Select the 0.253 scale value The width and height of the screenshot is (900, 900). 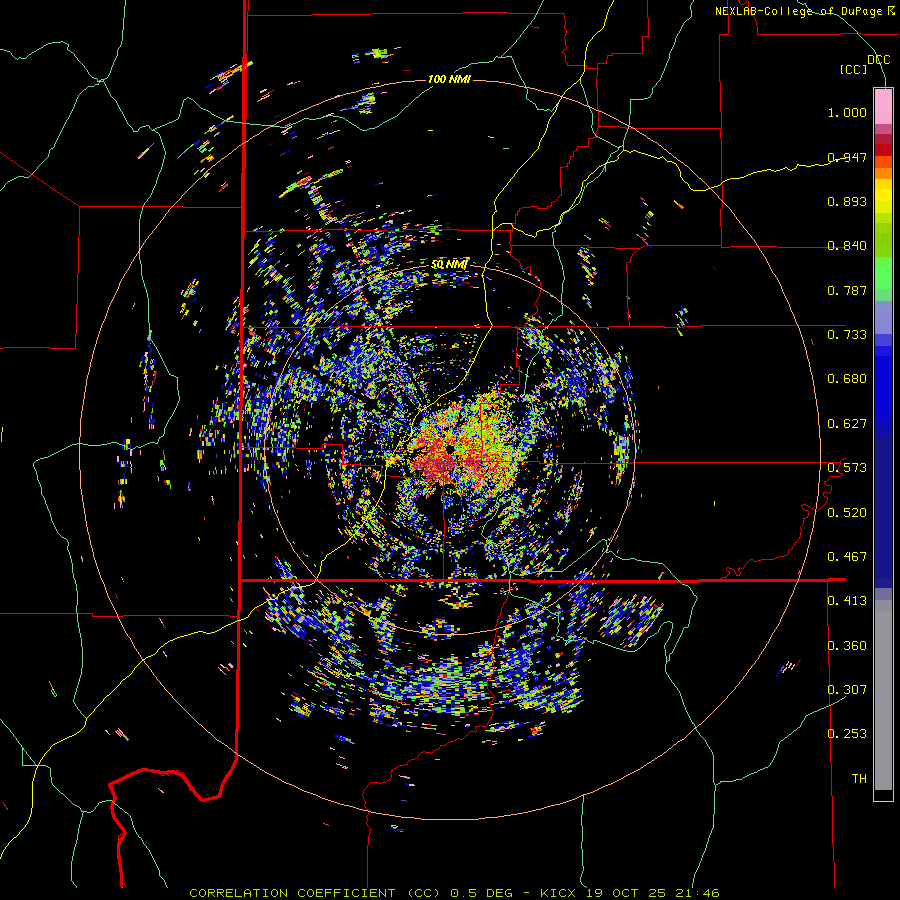coord(847,734)
